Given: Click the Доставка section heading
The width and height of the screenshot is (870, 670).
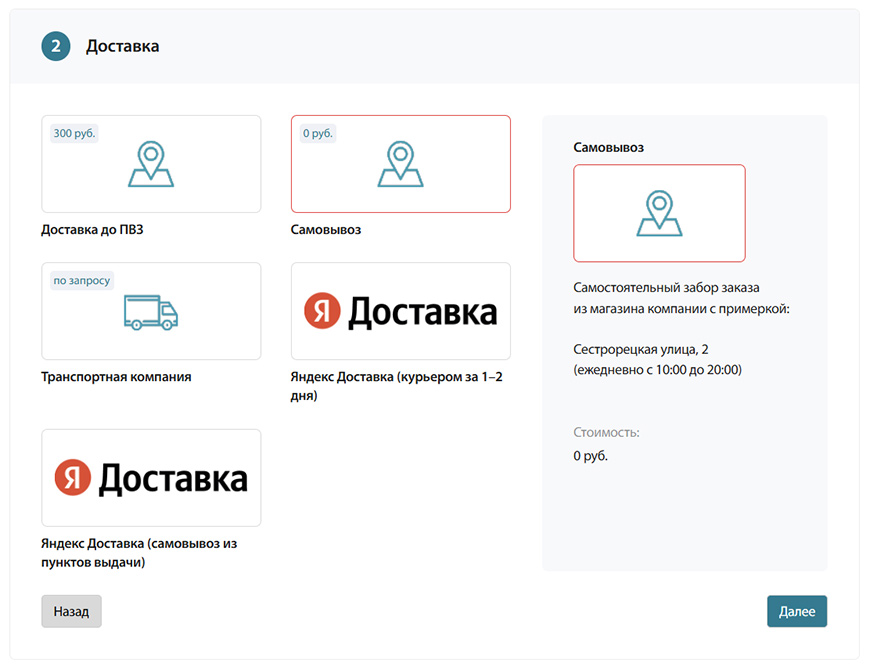Looking at the screenshot, I should (123, 46).
